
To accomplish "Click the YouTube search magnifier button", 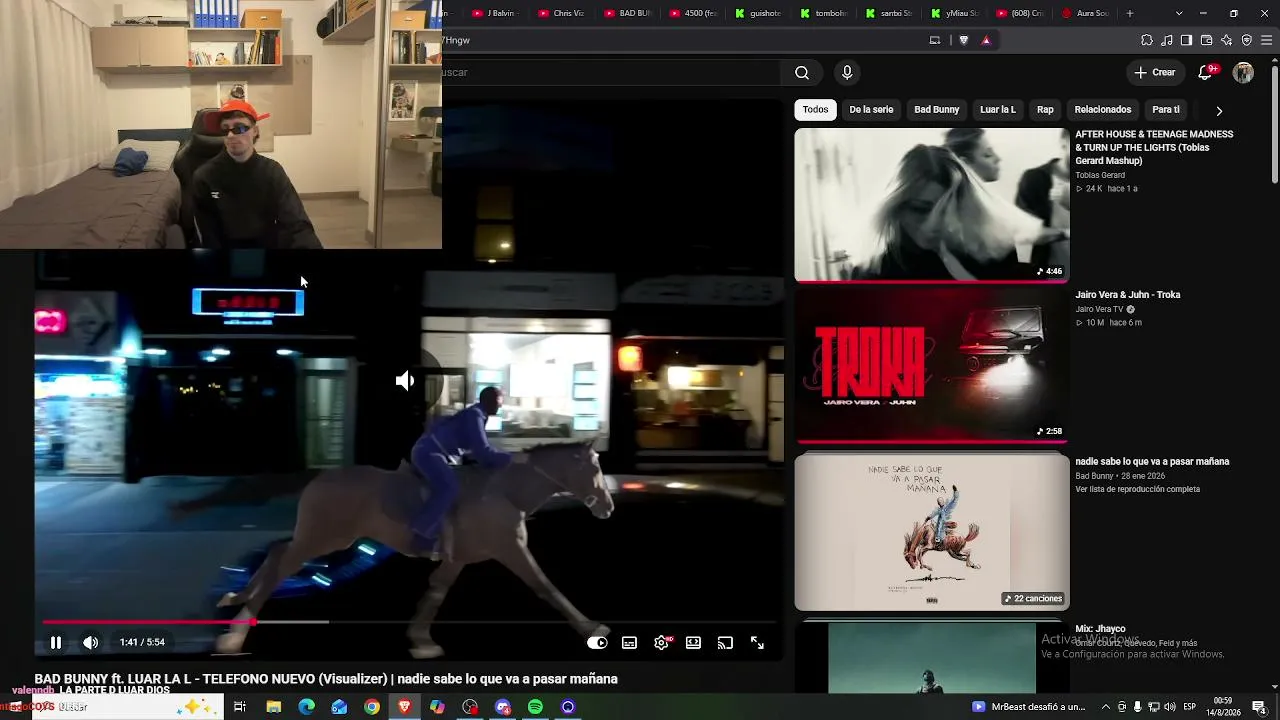I will click(x=802, y=72).
